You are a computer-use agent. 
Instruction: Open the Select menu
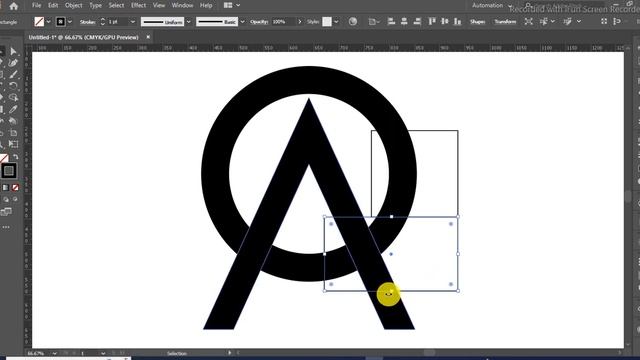point(116,5)
